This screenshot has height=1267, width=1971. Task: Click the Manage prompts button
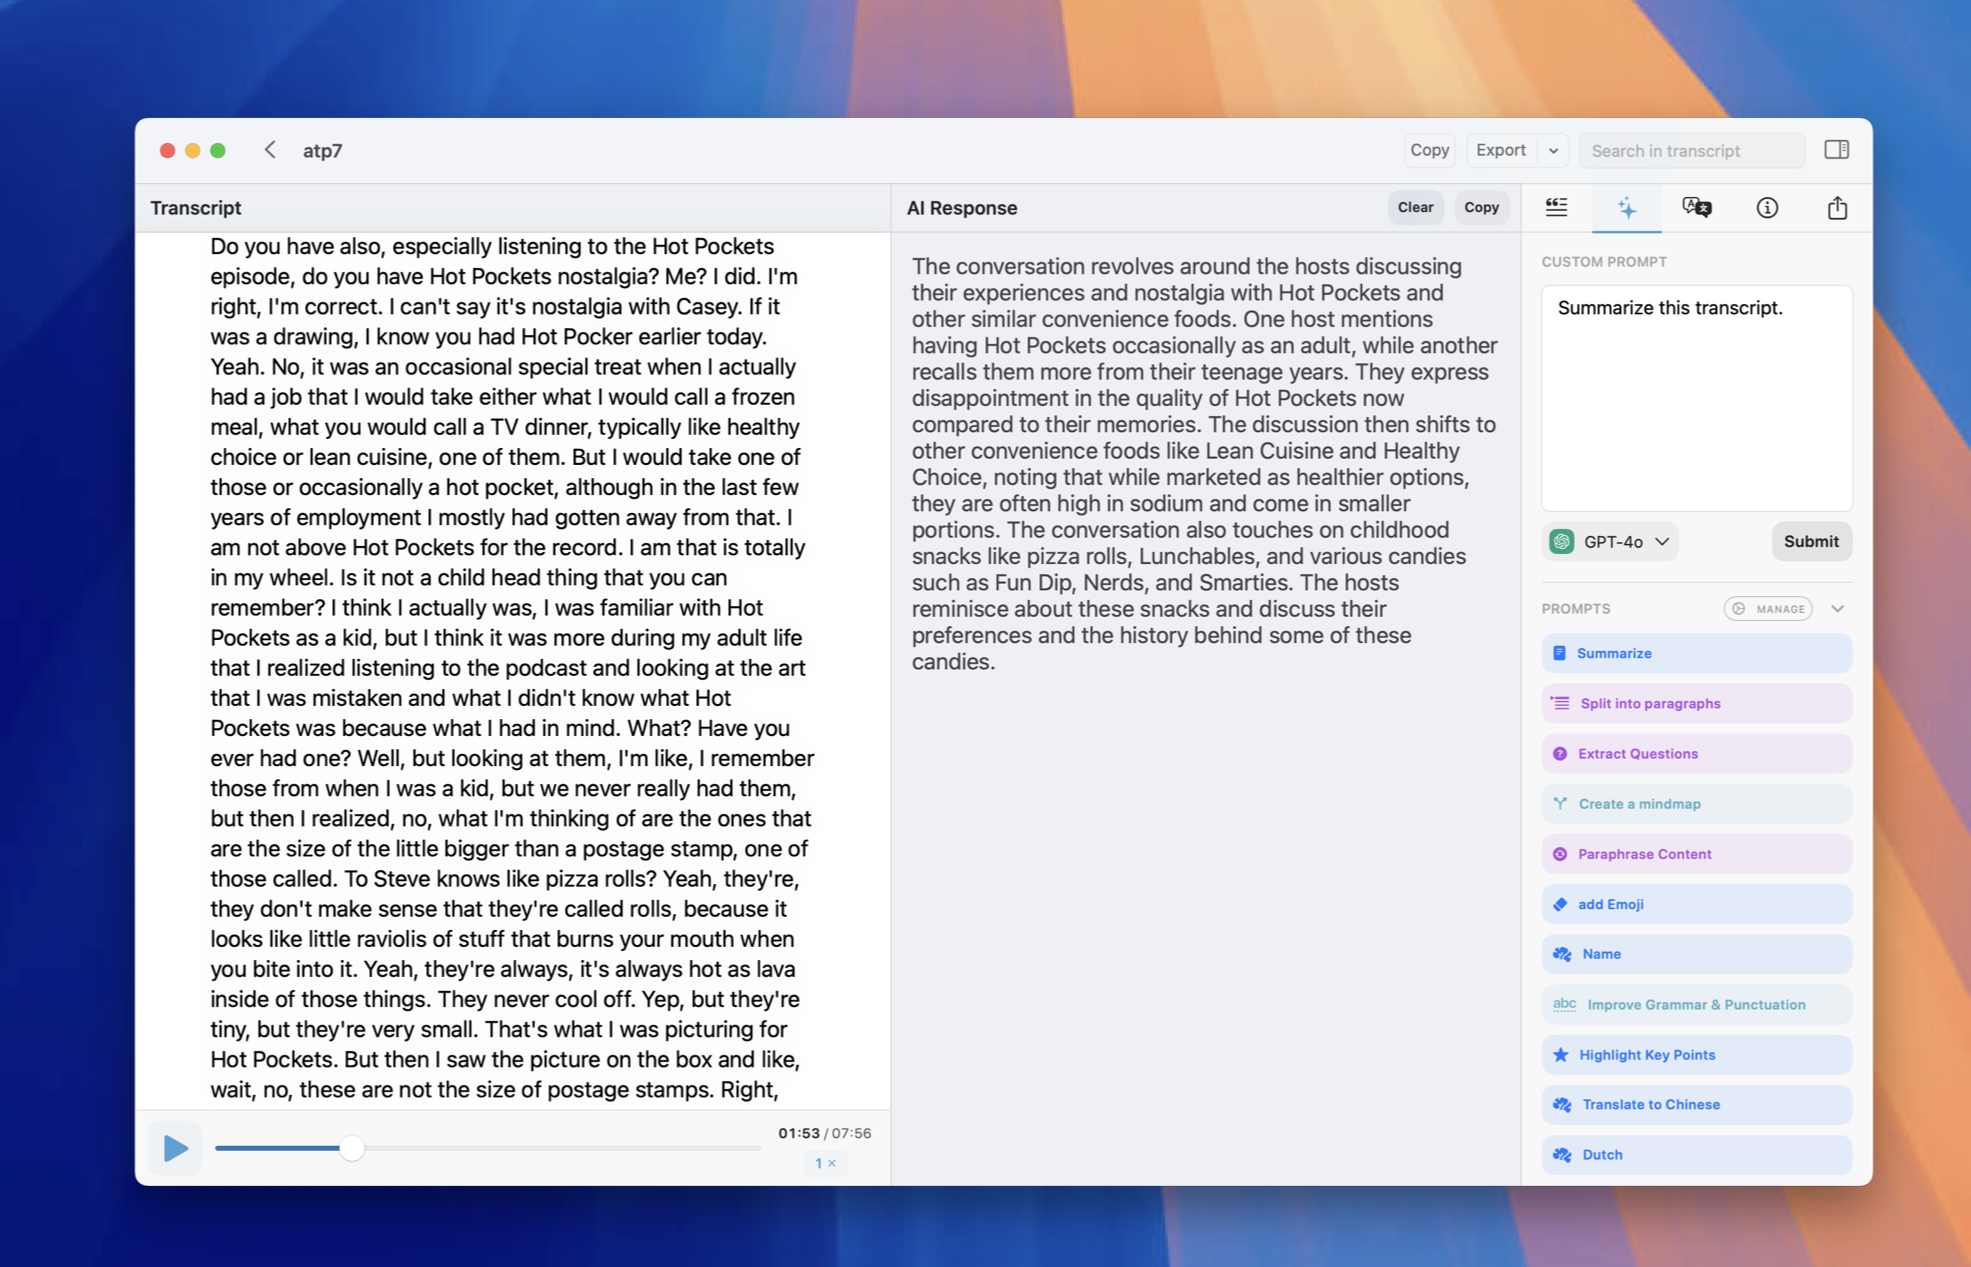1768,609
